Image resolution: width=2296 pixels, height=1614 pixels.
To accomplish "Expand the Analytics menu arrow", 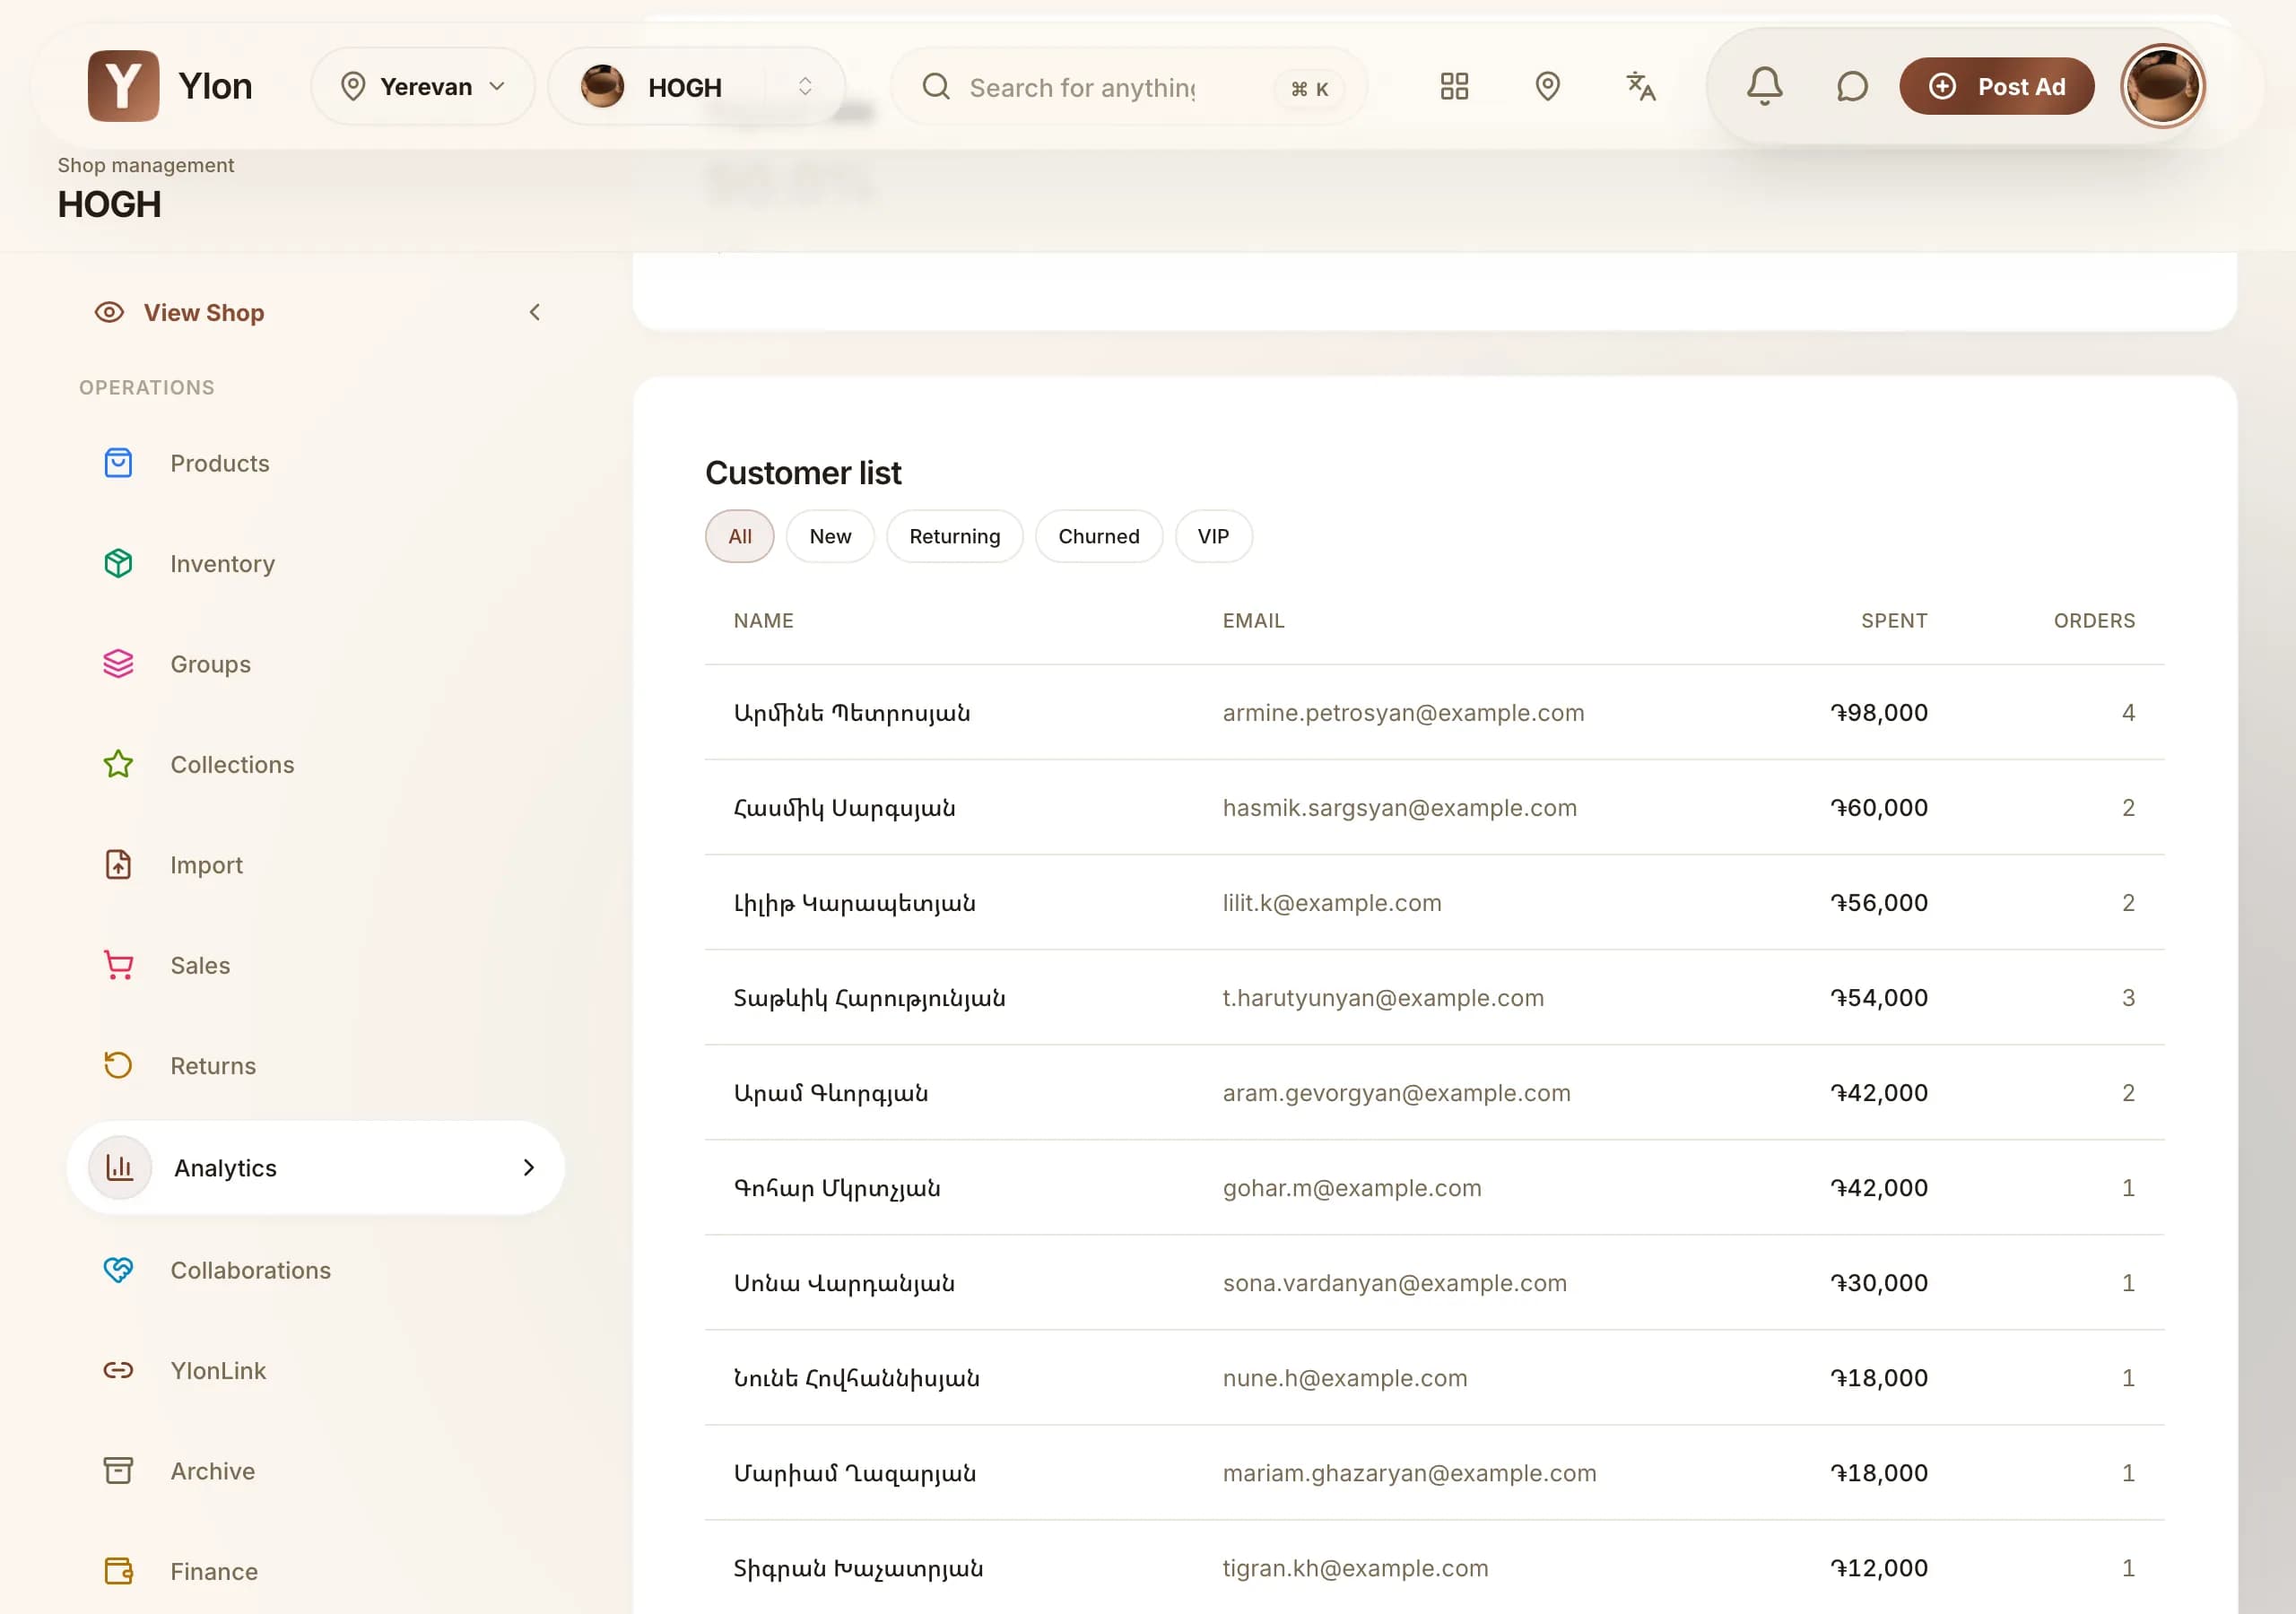I will point(529,1167).
